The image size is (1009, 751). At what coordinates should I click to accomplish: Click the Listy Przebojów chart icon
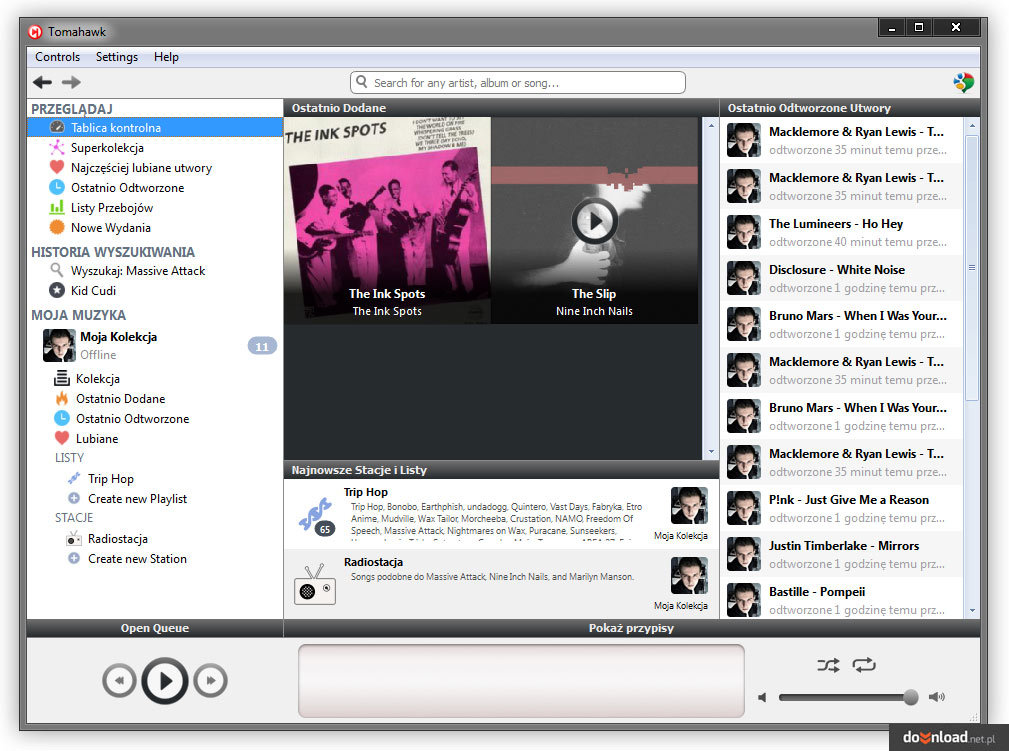point(57,207)
